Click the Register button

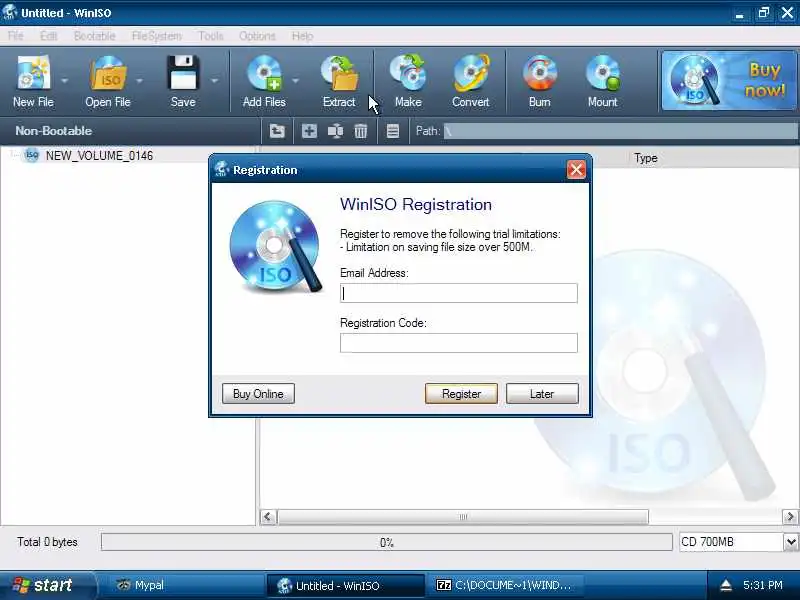tap(461, 394)
